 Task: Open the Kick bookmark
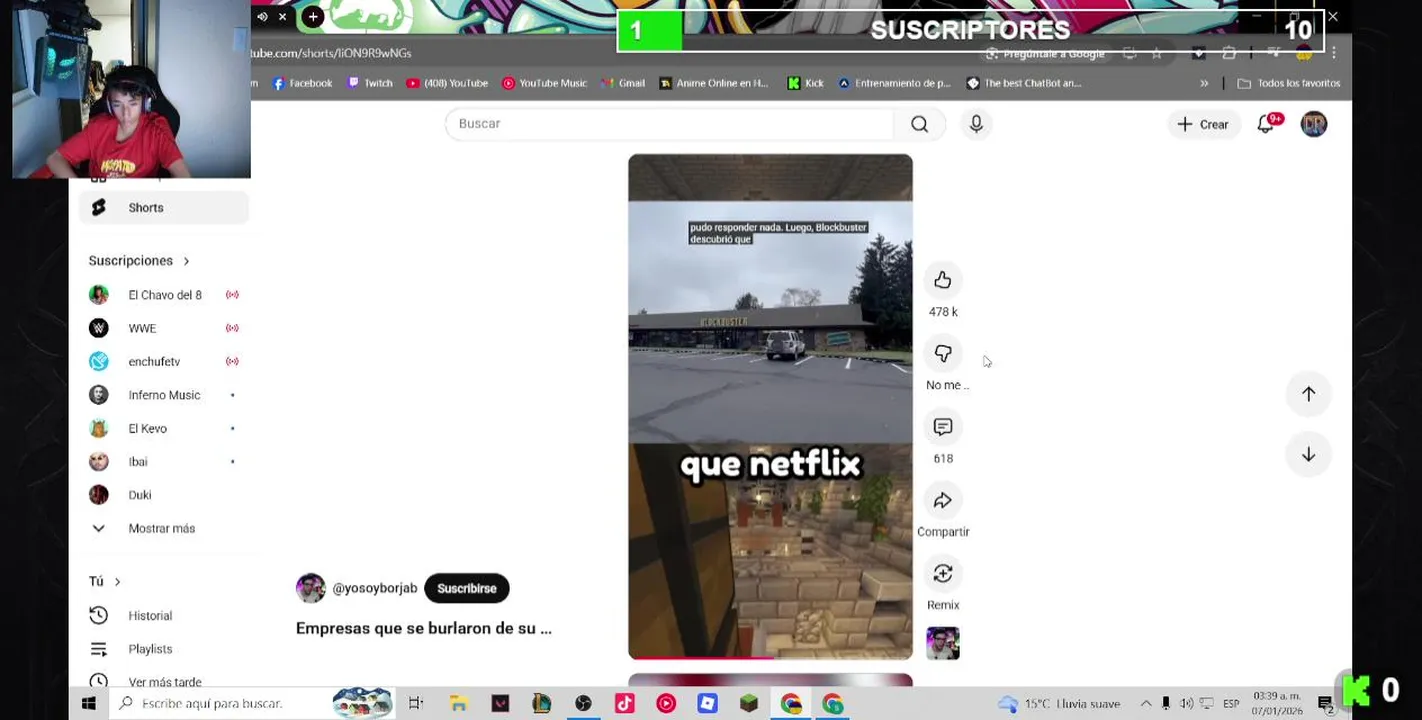(806, 83)
